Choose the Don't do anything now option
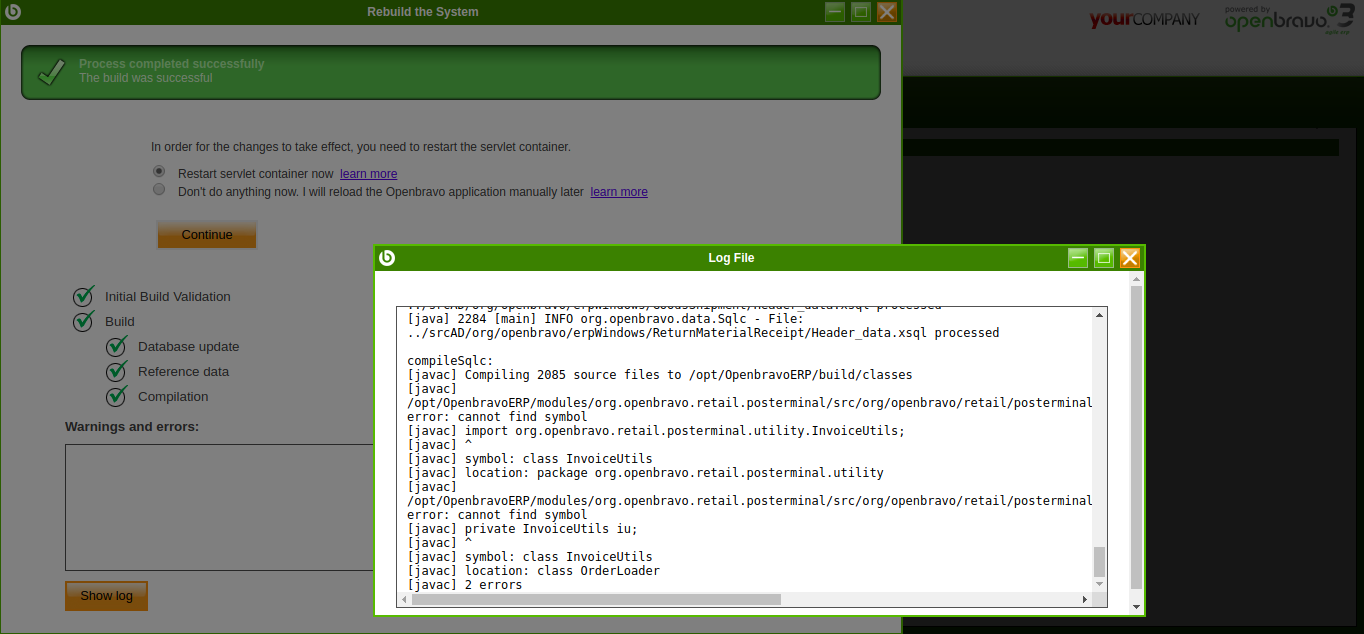Viewport: 1364px width, 634px height. [x=159, y=189]
